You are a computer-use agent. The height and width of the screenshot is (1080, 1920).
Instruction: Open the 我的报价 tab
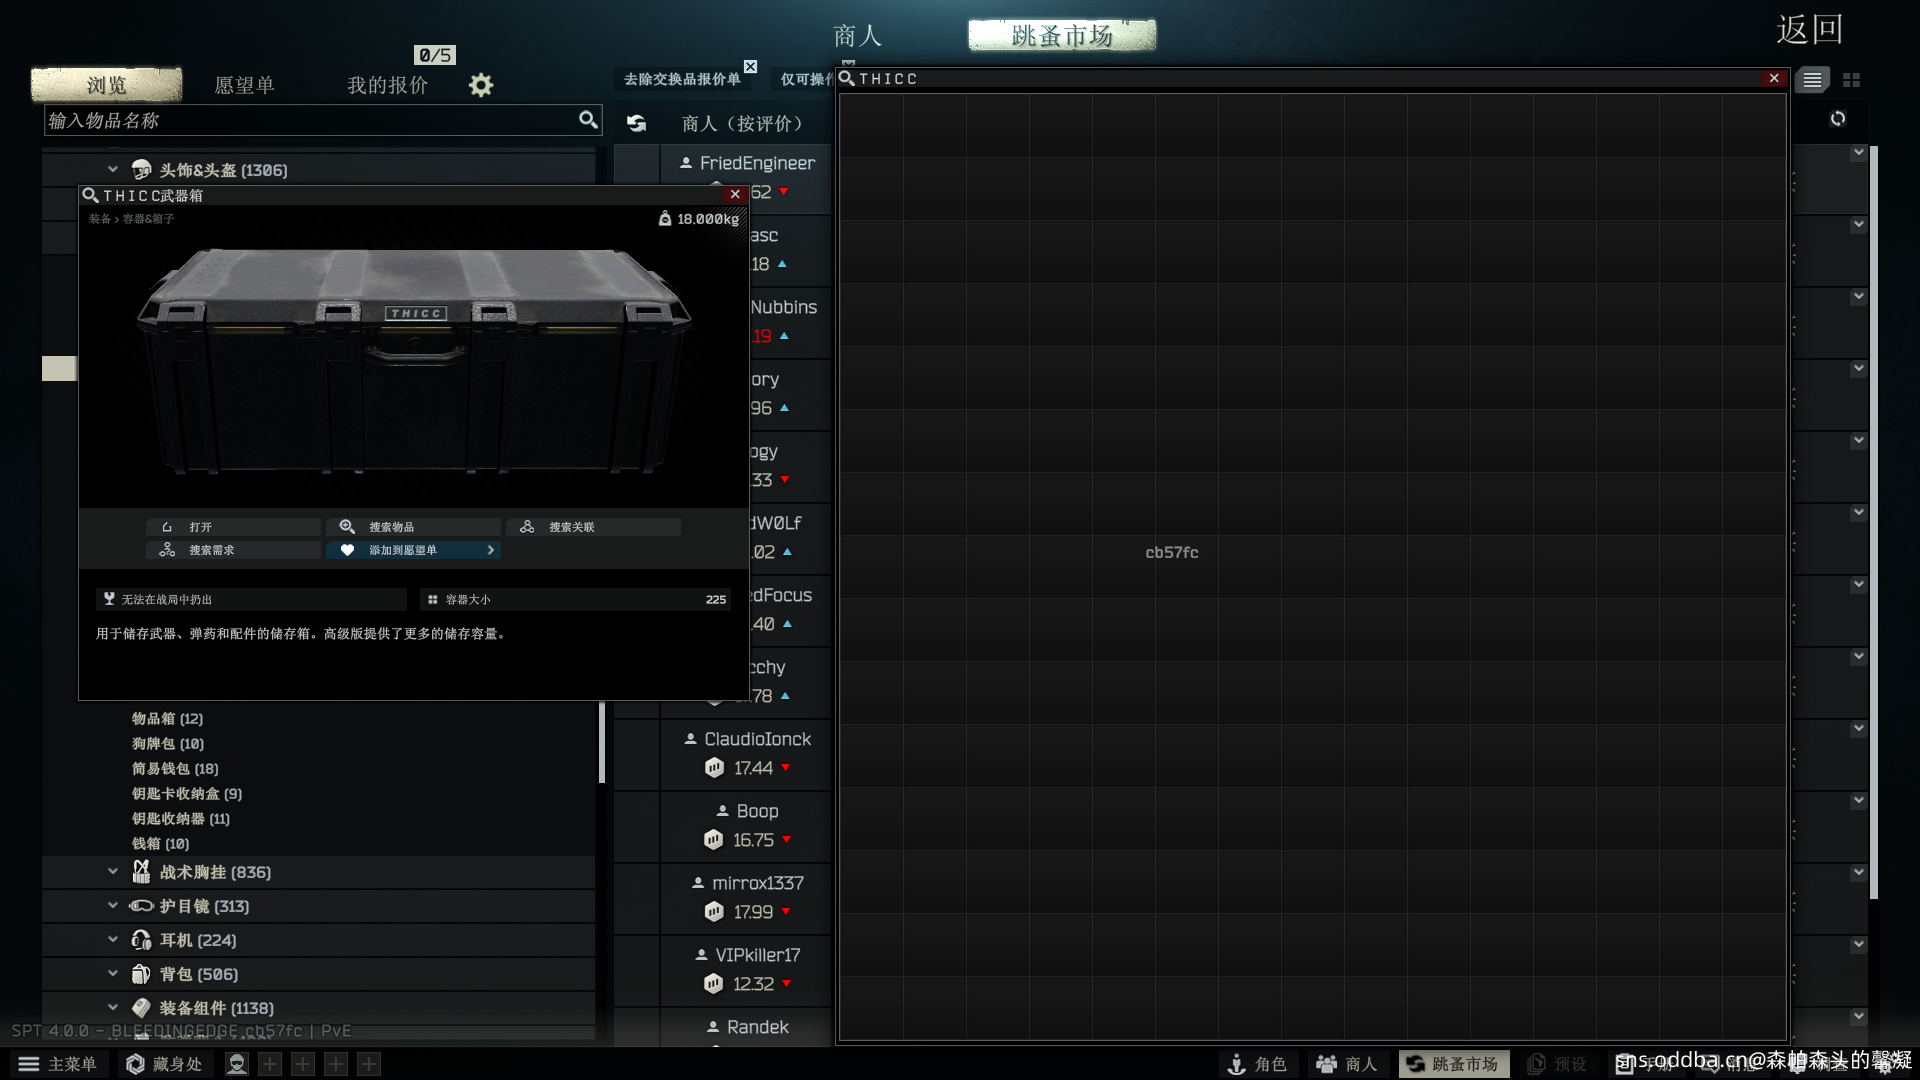(x=387, y=85)
